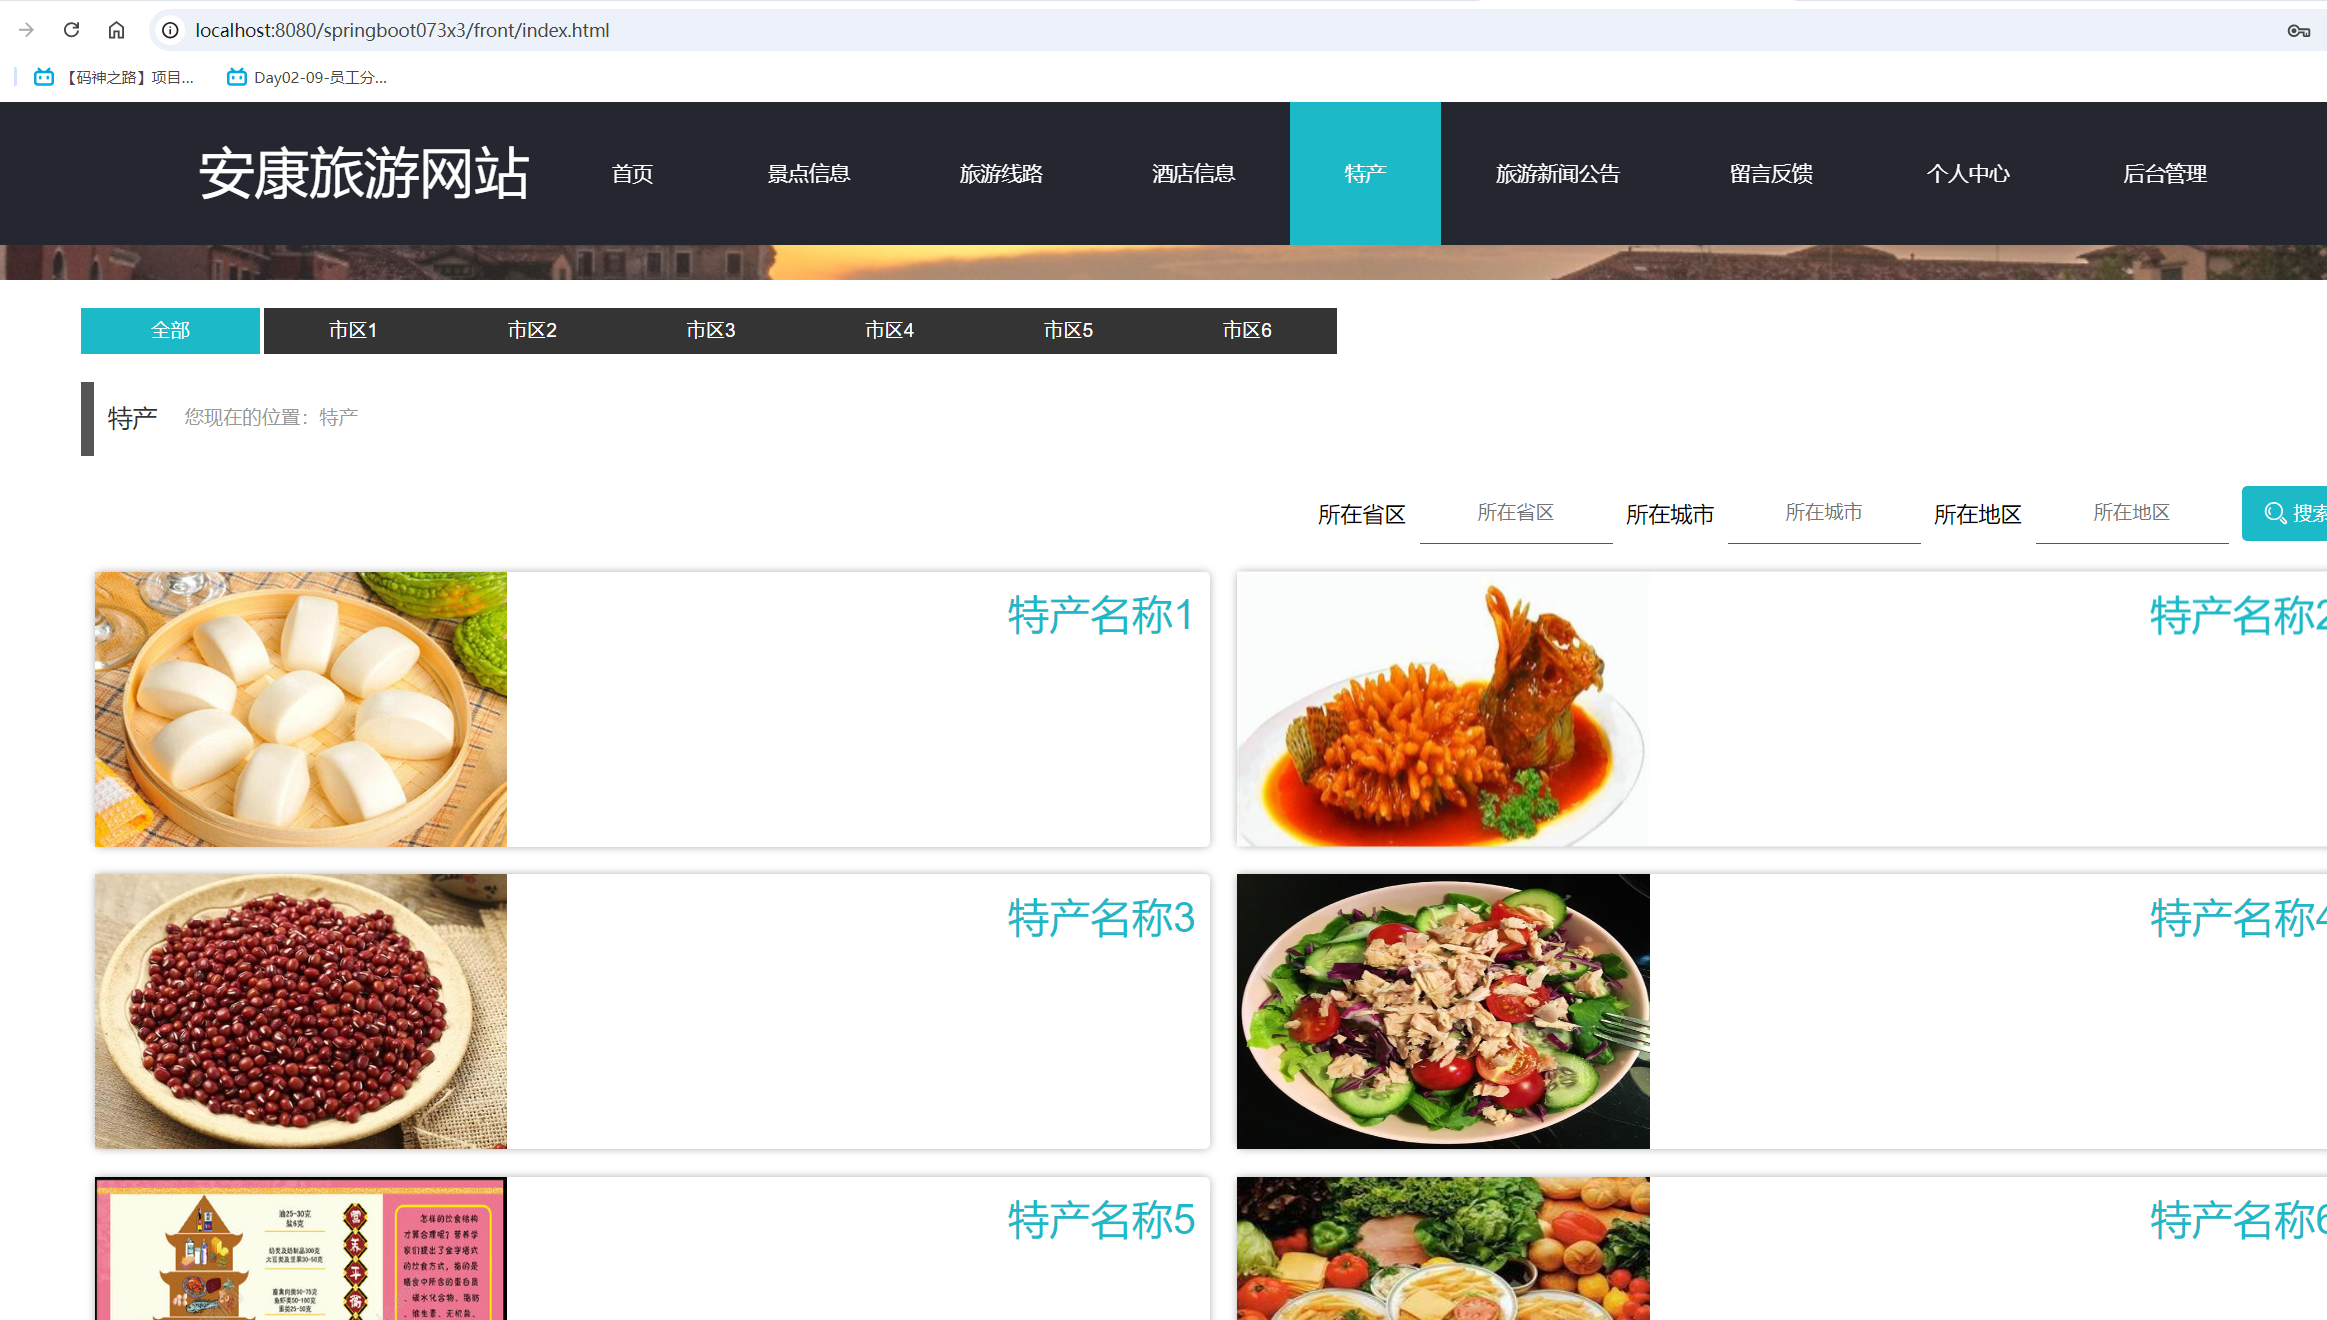This screenshot has height=1320, width=2327.
Task: Go to 旅游线路 in navigation
Action: (x=1001, y=173)
